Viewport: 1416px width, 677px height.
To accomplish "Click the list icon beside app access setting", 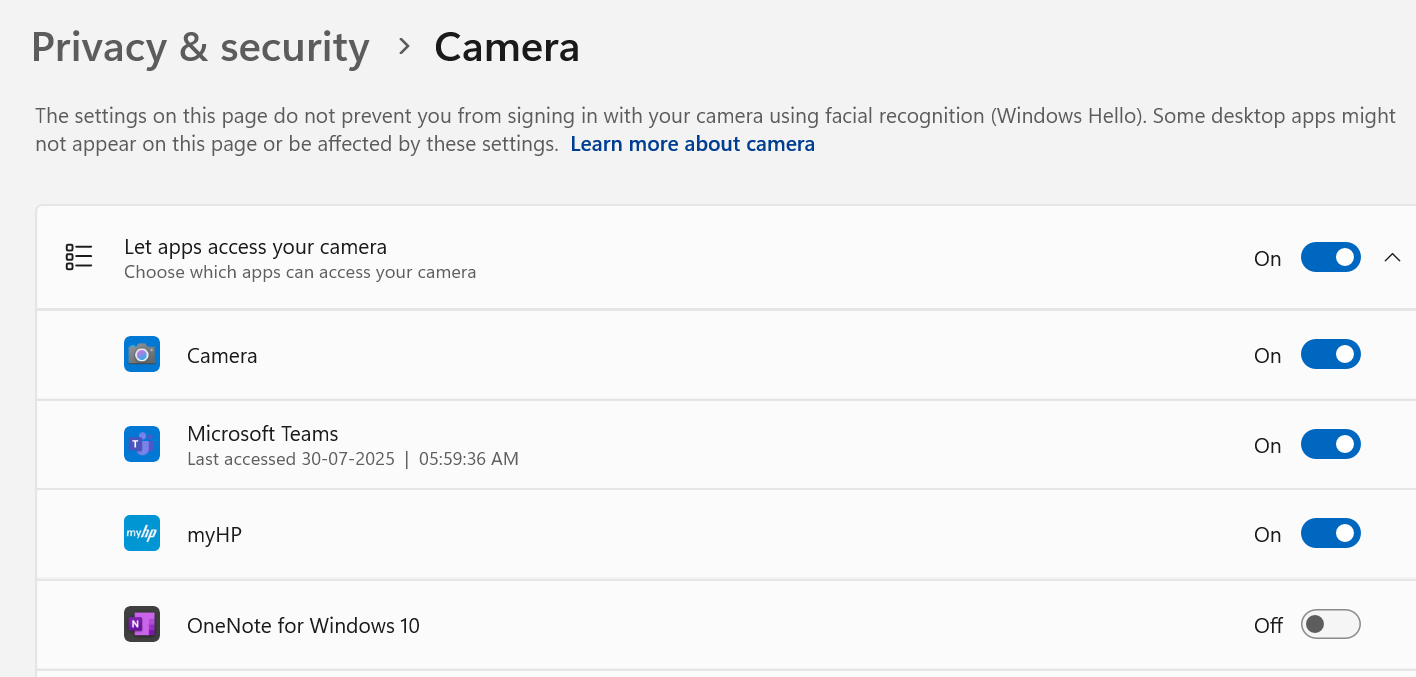I will click(x=79, y=257).
